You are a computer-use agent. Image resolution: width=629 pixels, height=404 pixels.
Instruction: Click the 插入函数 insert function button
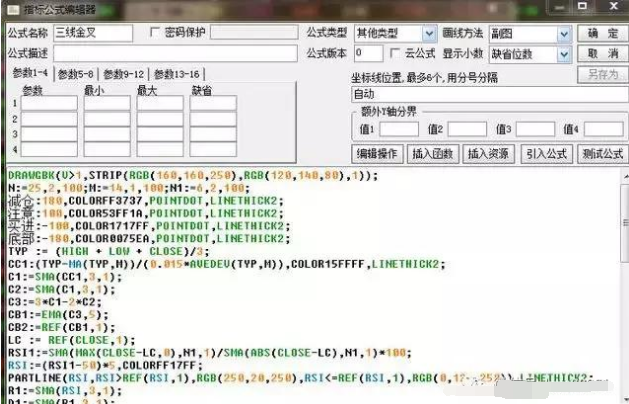coord(433,154)
